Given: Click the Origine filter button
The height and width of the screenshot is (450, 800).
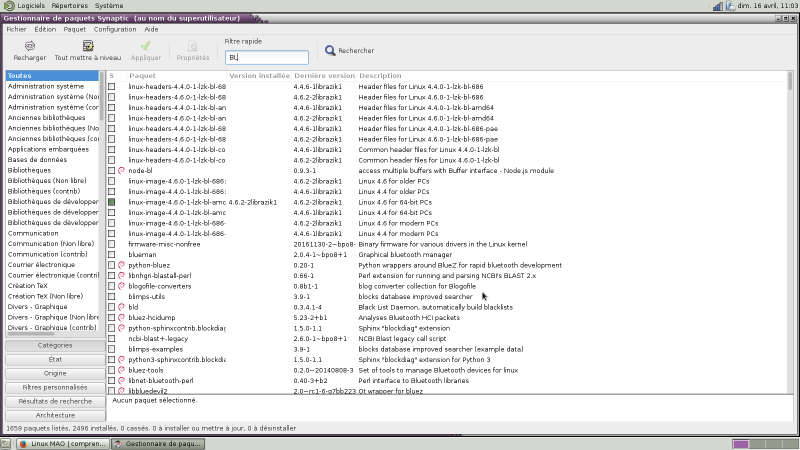Looking at the screenshot, I should (55, 373).
